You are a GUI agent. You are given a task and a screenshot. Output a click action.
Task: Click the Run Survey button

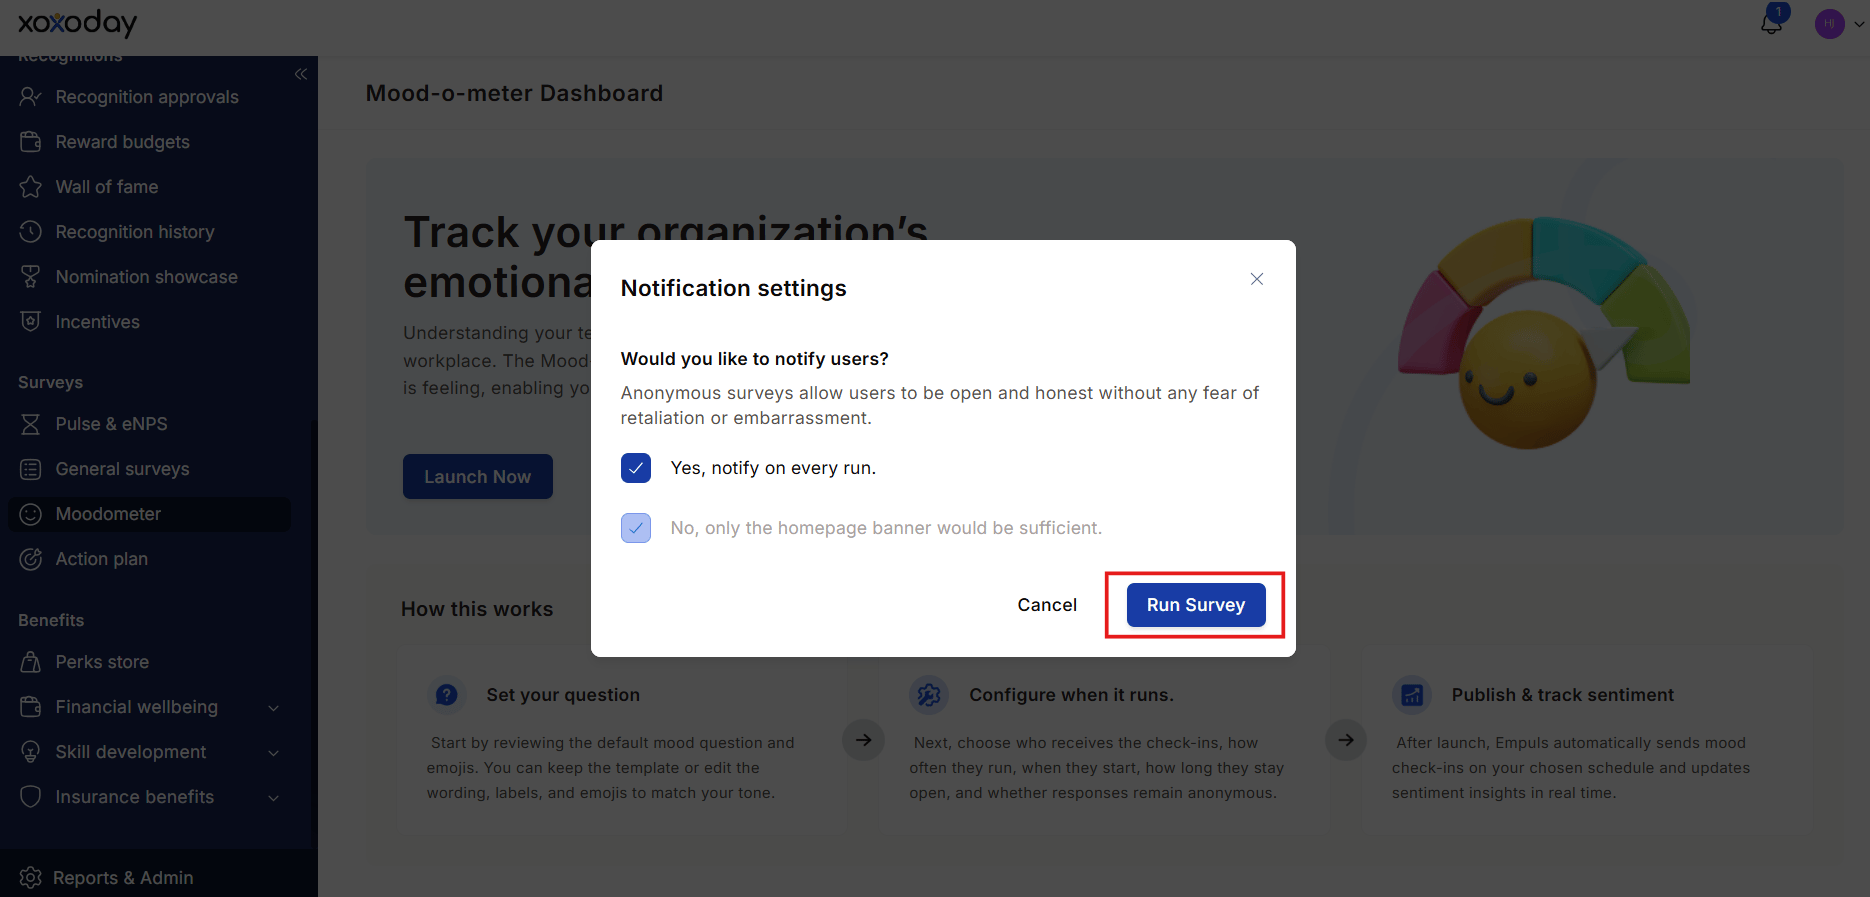pos(1196,605)
